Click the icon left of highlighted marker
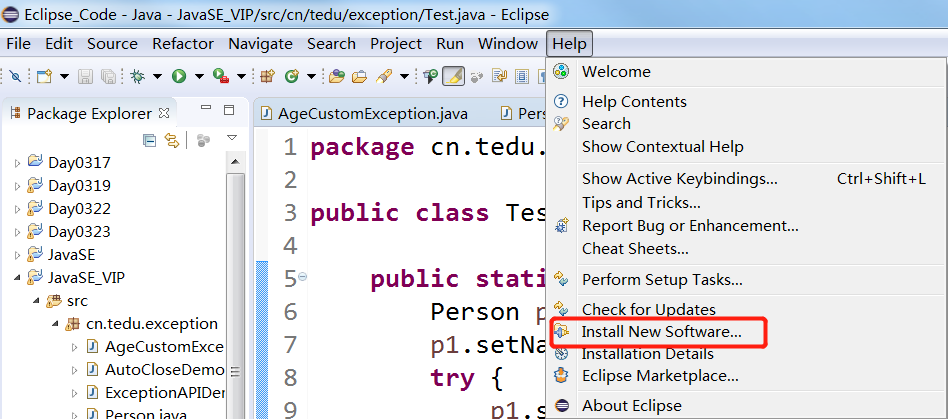Image resolution: width=948 pixels, height=419 pixels. 430,76
